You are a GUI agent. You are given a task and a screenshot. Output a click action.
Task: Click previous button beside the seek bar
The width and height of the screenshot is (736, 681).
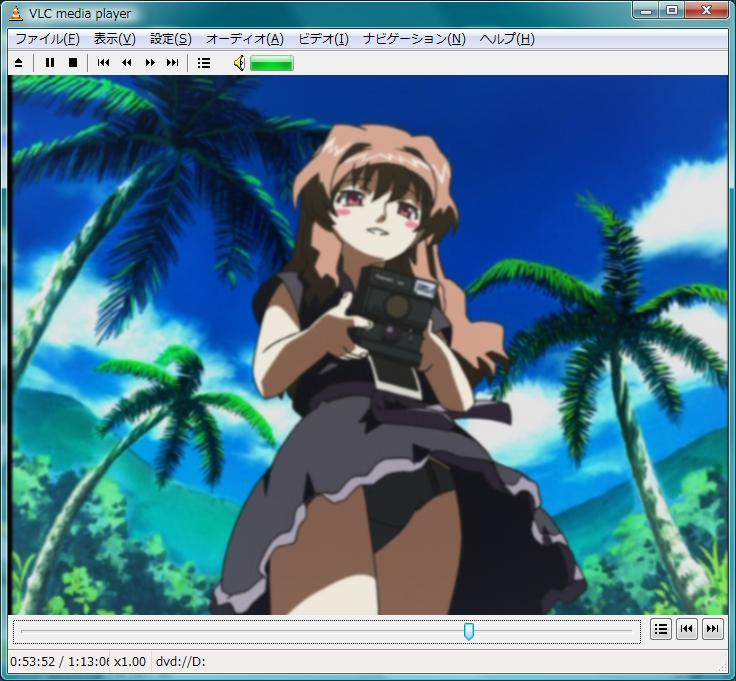[687, 628]
